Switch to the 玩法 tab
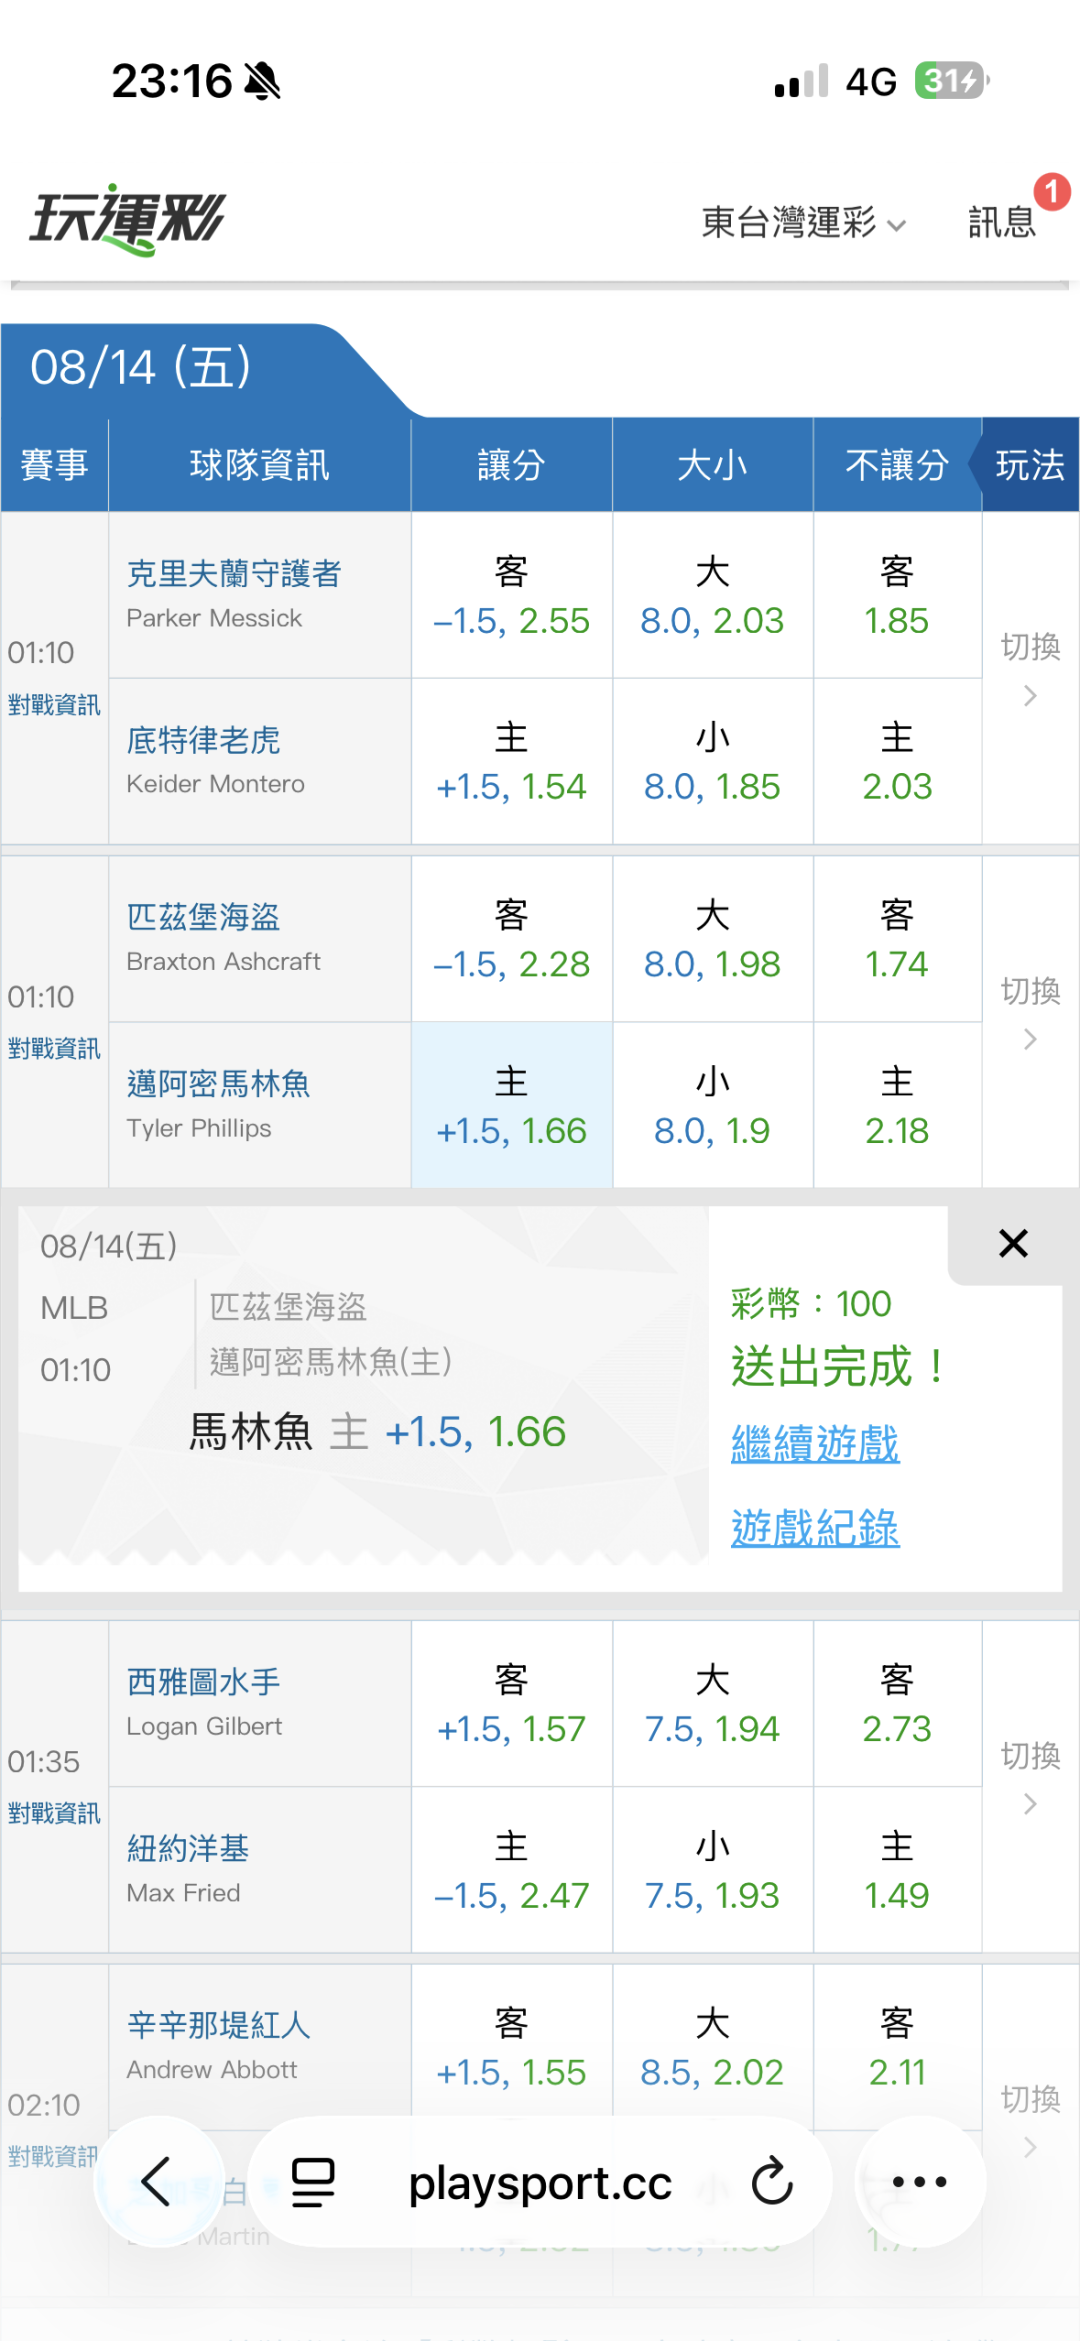This screenshot has width=1080, height=2341. (1030, 465)
